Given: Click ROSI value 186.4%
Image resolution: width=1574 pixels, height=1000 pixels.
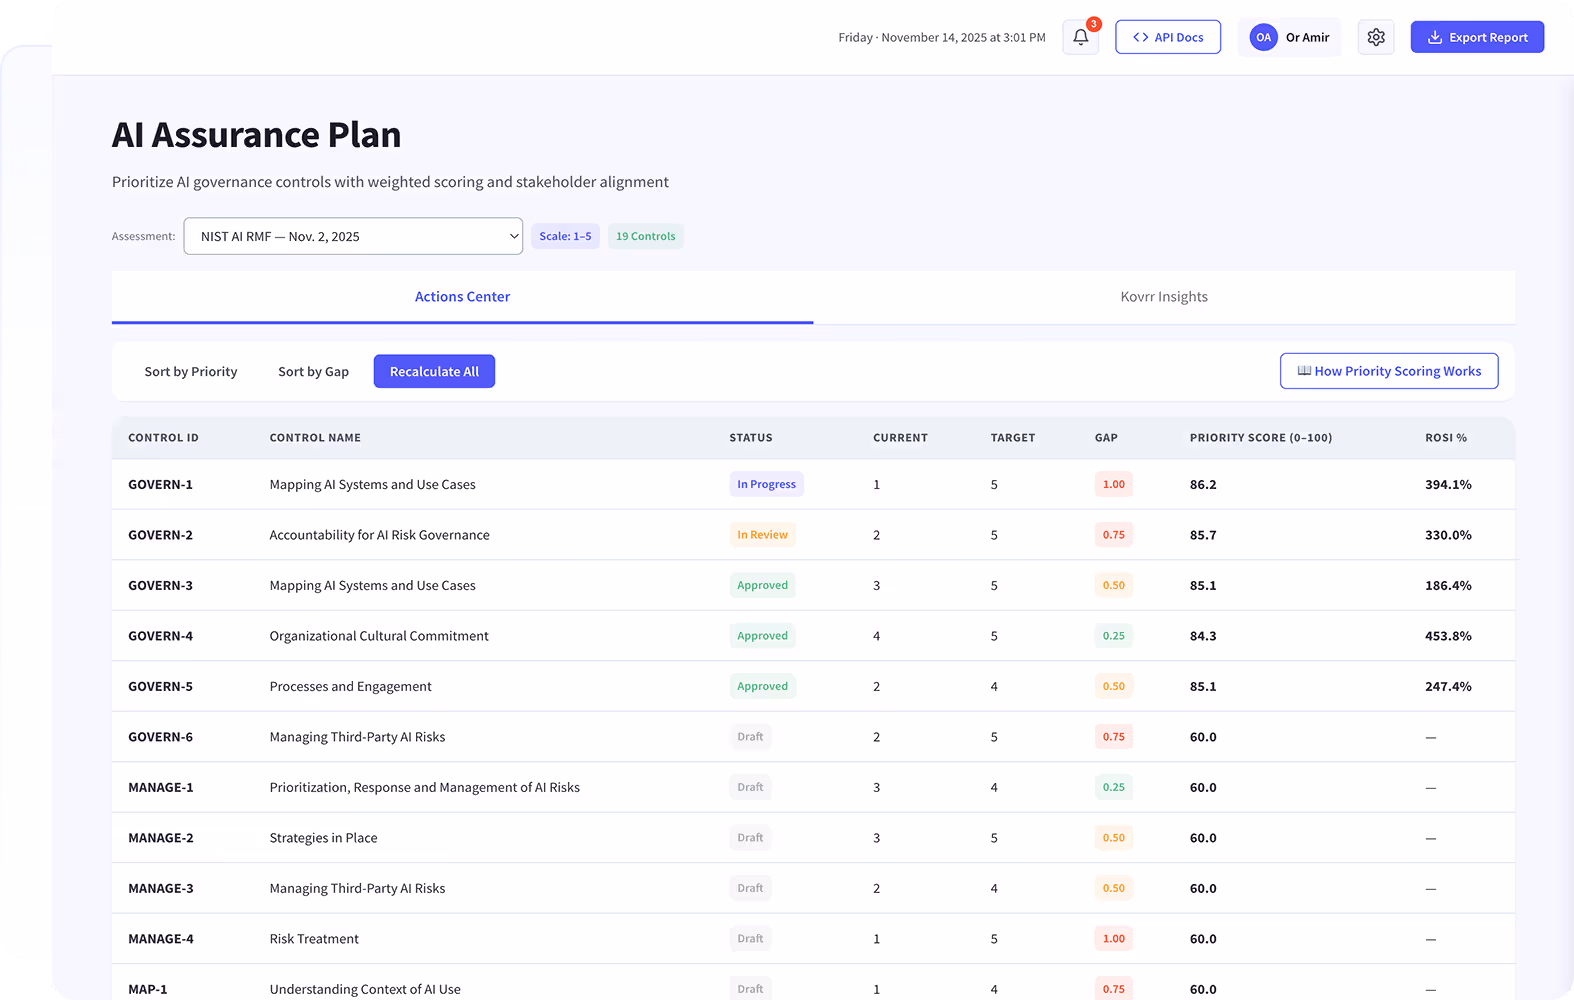Looking at the screenshot, I should [1448, 585].
